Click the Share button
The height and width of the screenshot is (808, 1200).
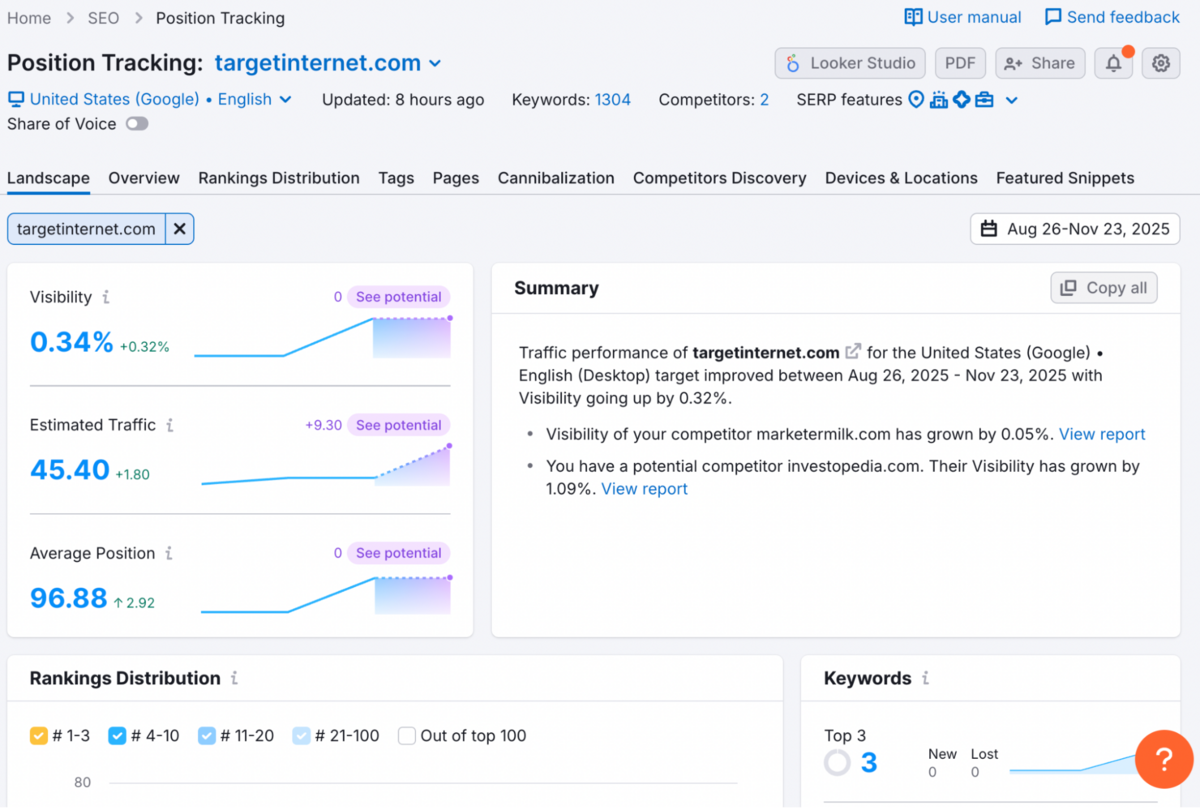tap(1040, 63)
